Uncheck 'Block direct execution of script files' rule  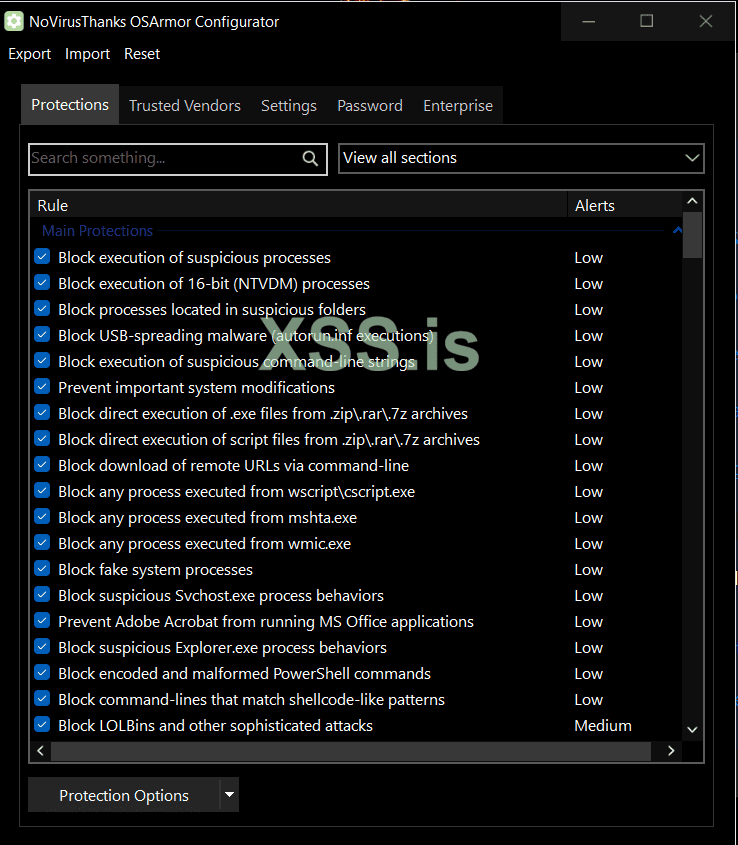42,438
